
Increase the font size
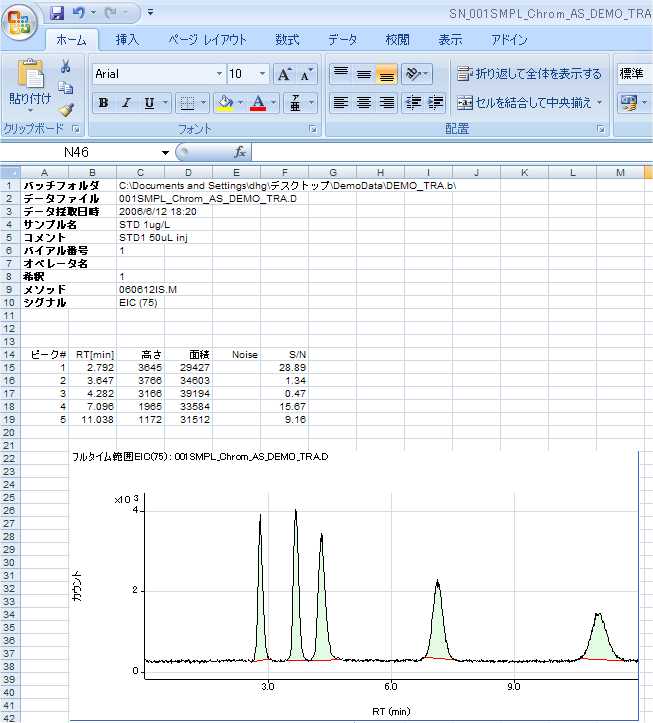click(284, 74)
